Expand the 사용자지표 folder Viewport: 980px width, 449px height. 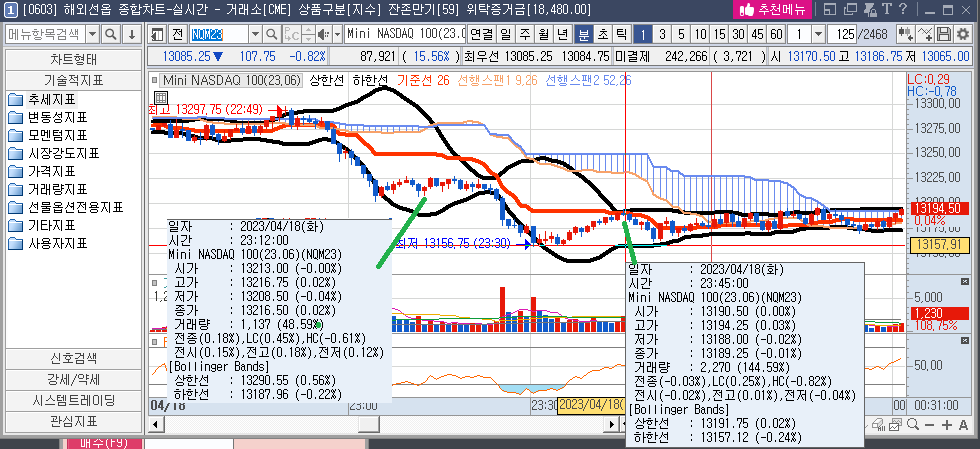click(x=47, y=243)
